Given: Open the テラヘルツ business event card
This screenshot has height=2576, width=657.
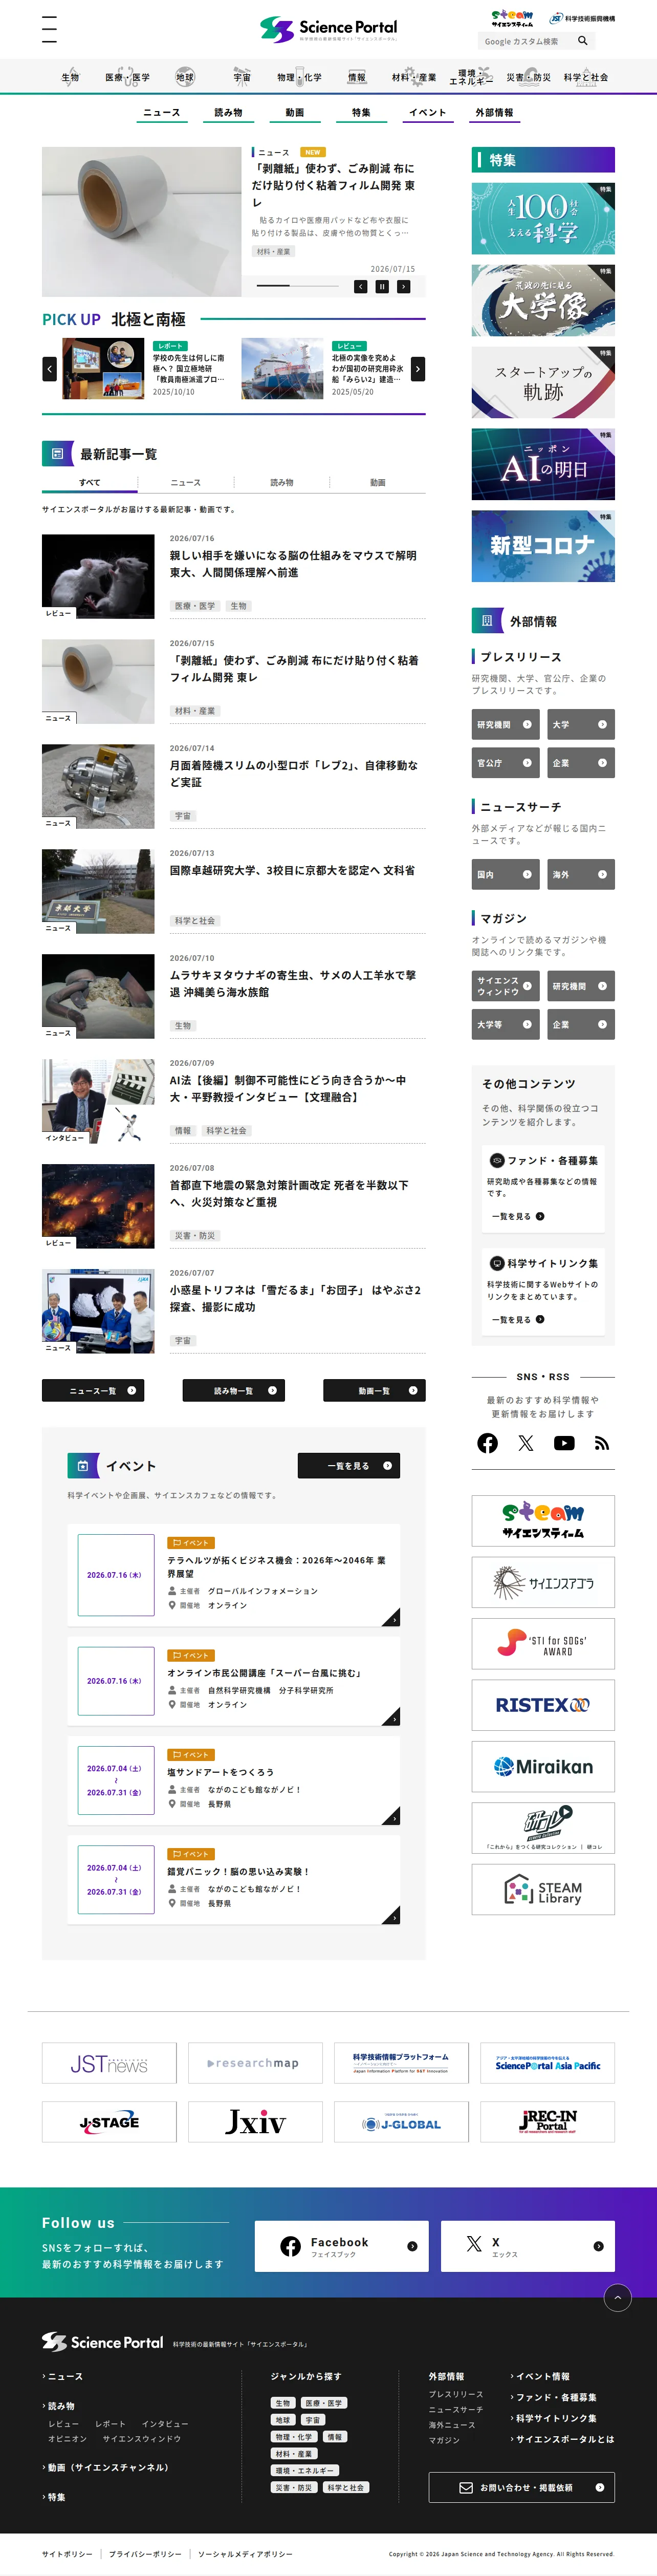Looking at the screenshot, I should [234, 1575].
